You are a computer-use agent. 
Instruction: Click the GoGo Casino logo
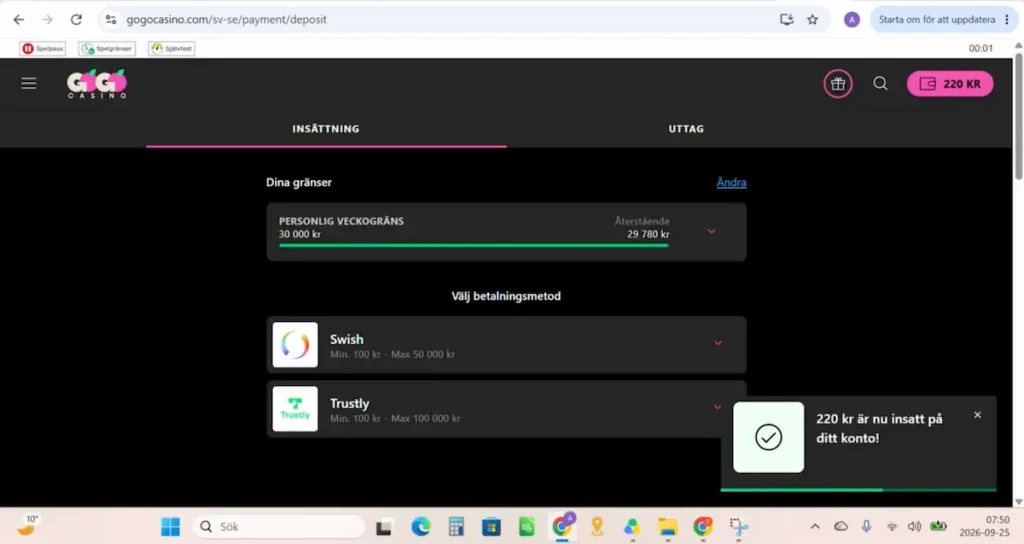97,84
